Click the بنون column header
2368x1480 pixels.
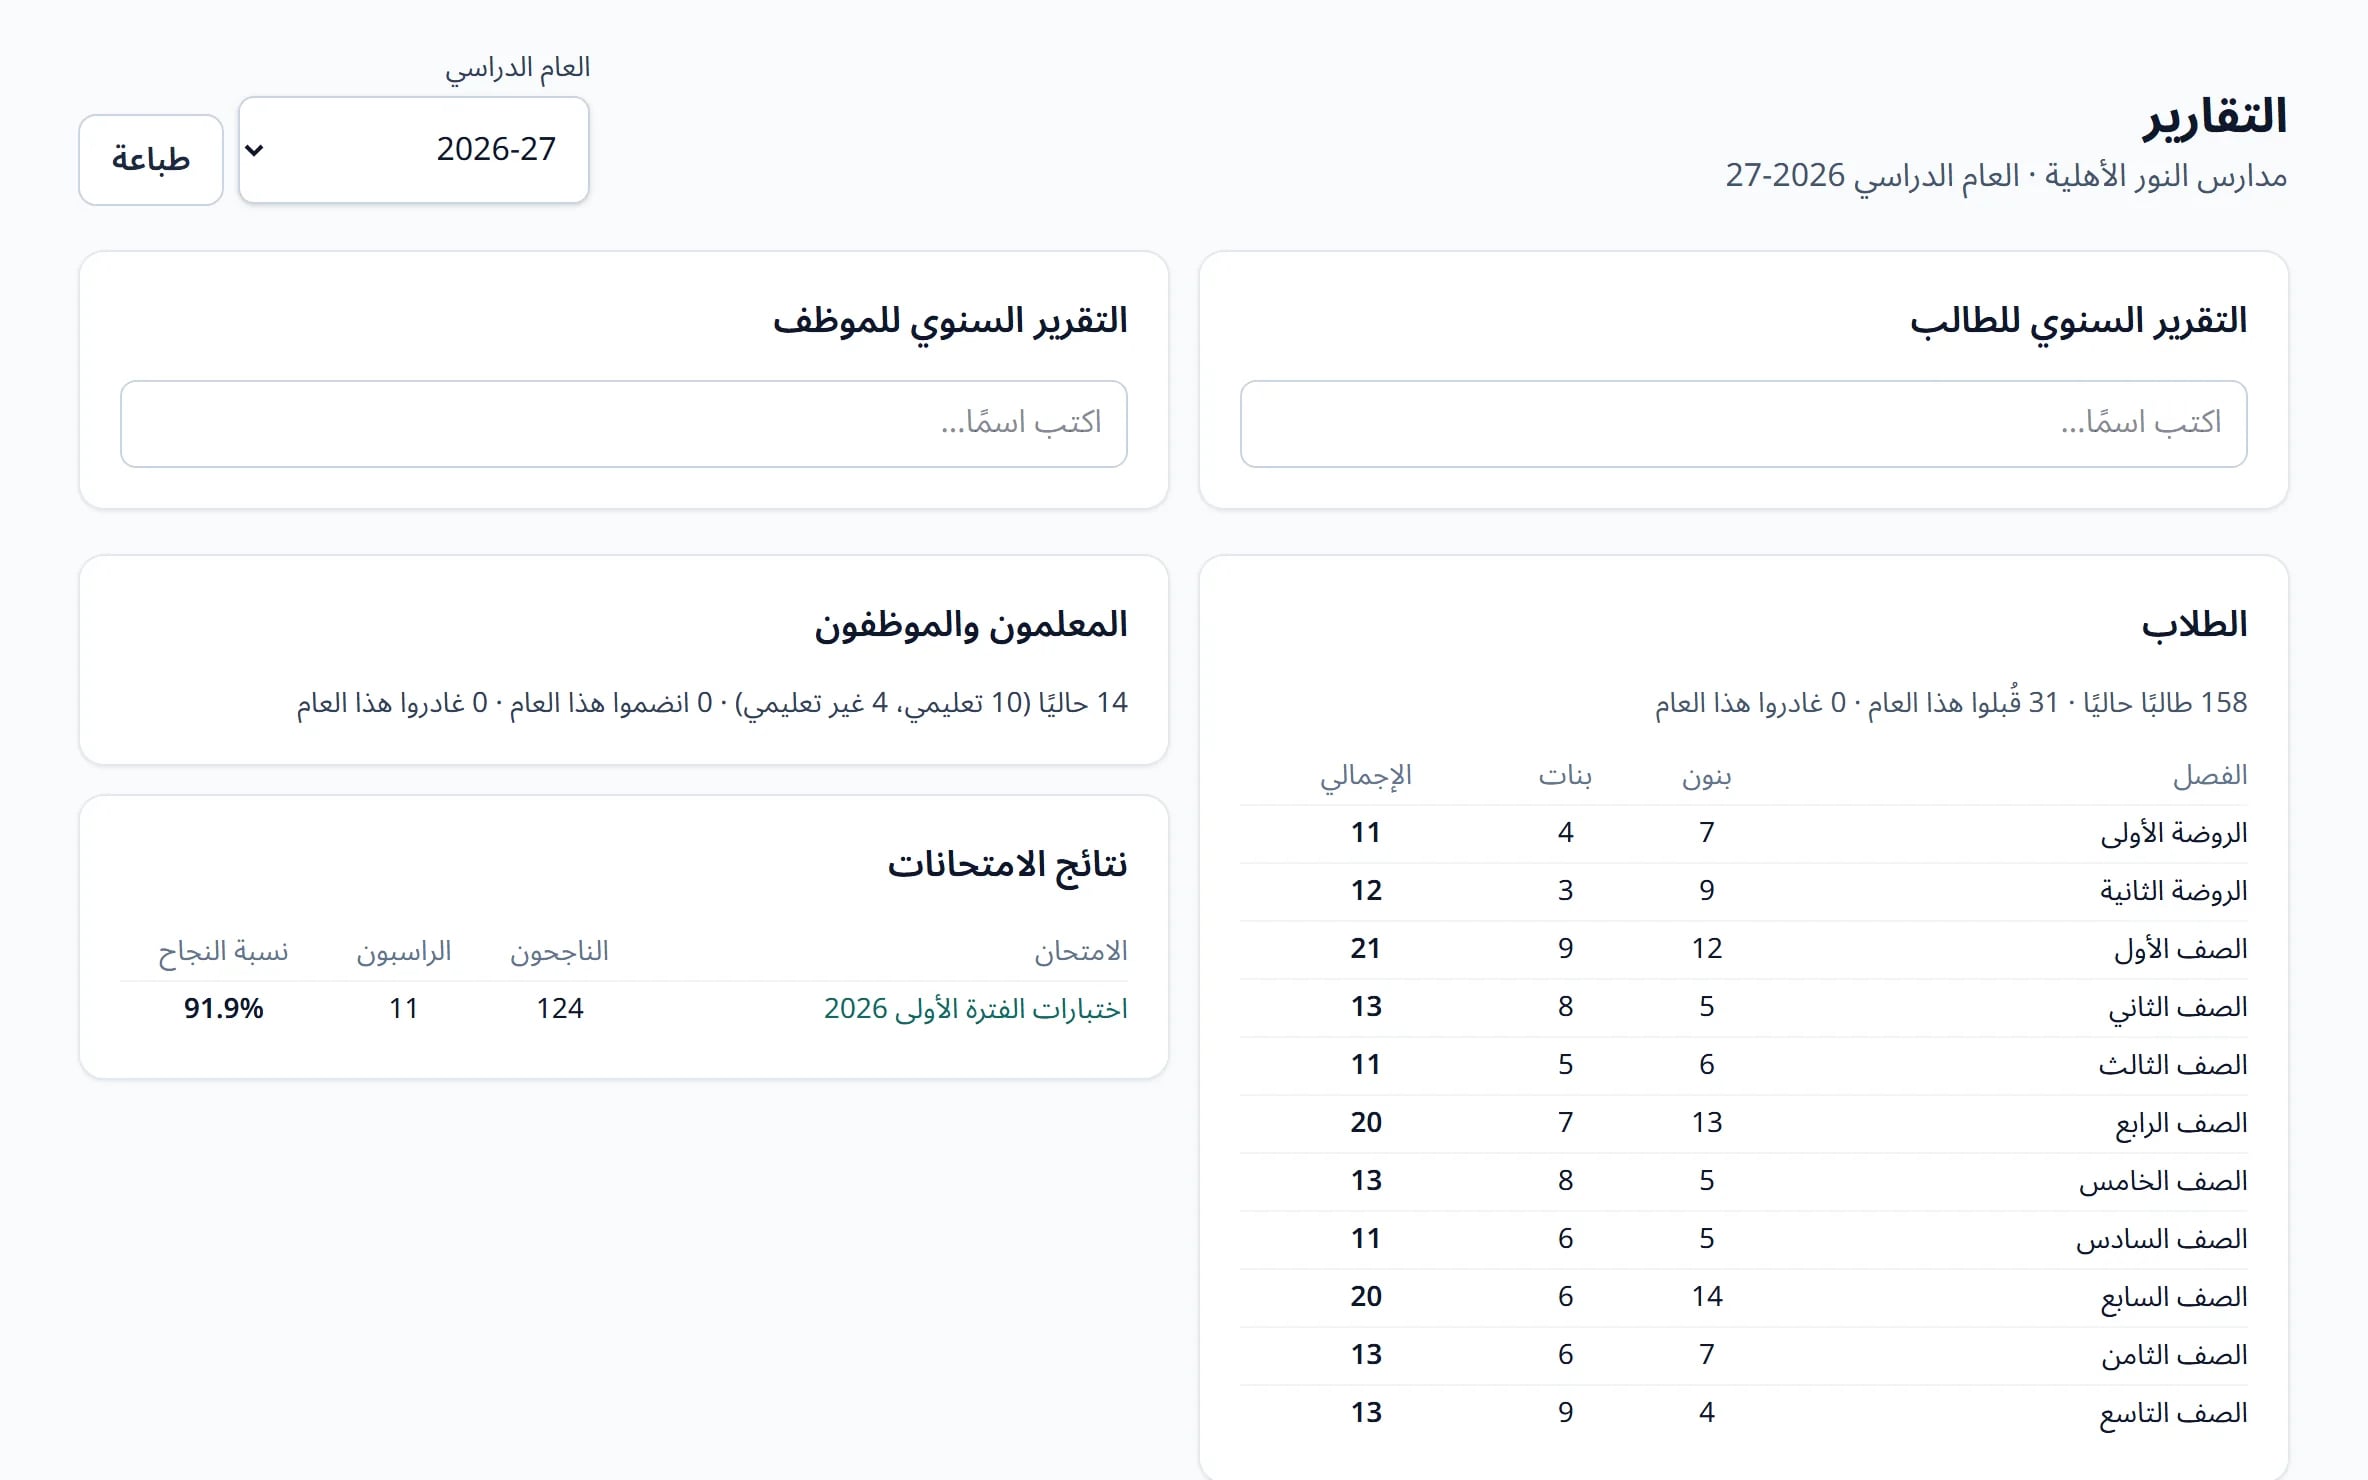tap(1706, 776)
